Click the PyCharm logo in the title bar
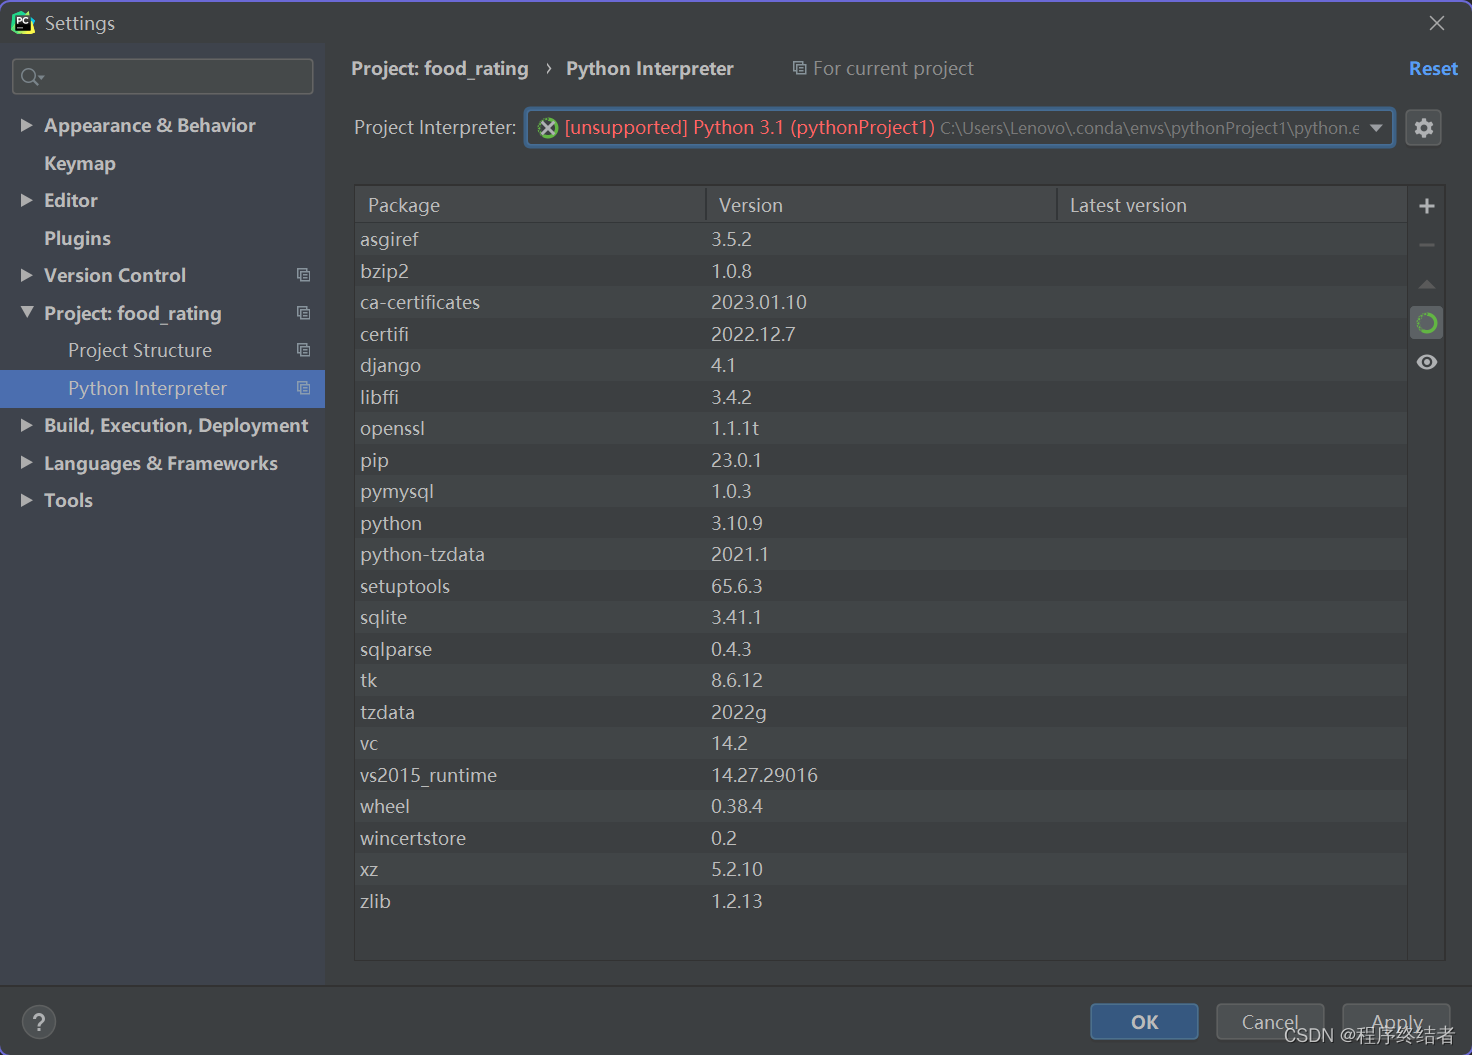This screenshot has height=1055, width=1472. pos(23,22)
